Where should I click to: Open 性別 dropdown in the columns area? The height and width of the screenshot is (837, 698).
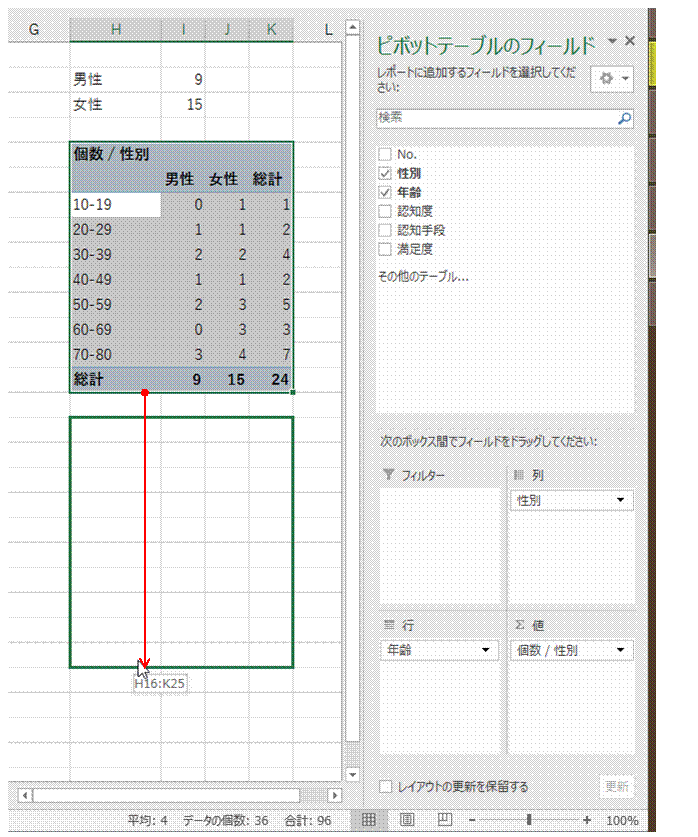(x=620, y=500)
